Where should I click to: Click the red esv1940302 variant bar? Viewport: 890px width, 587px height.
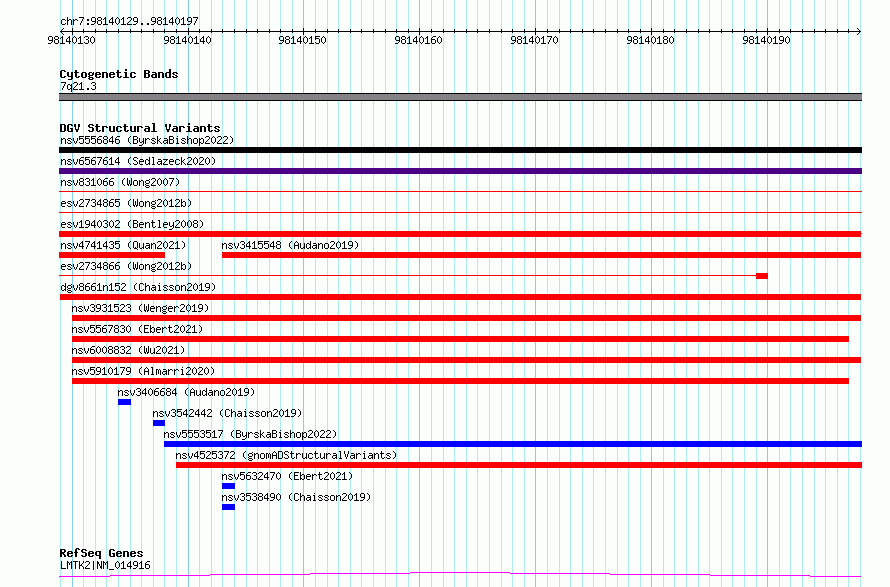click(x=460, y=234)
